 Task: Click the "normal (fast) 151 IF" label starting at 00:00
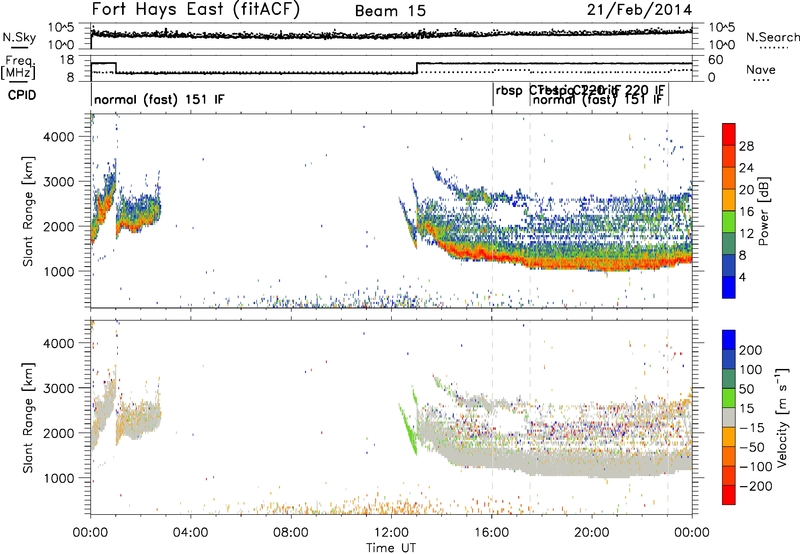point(159,99)
